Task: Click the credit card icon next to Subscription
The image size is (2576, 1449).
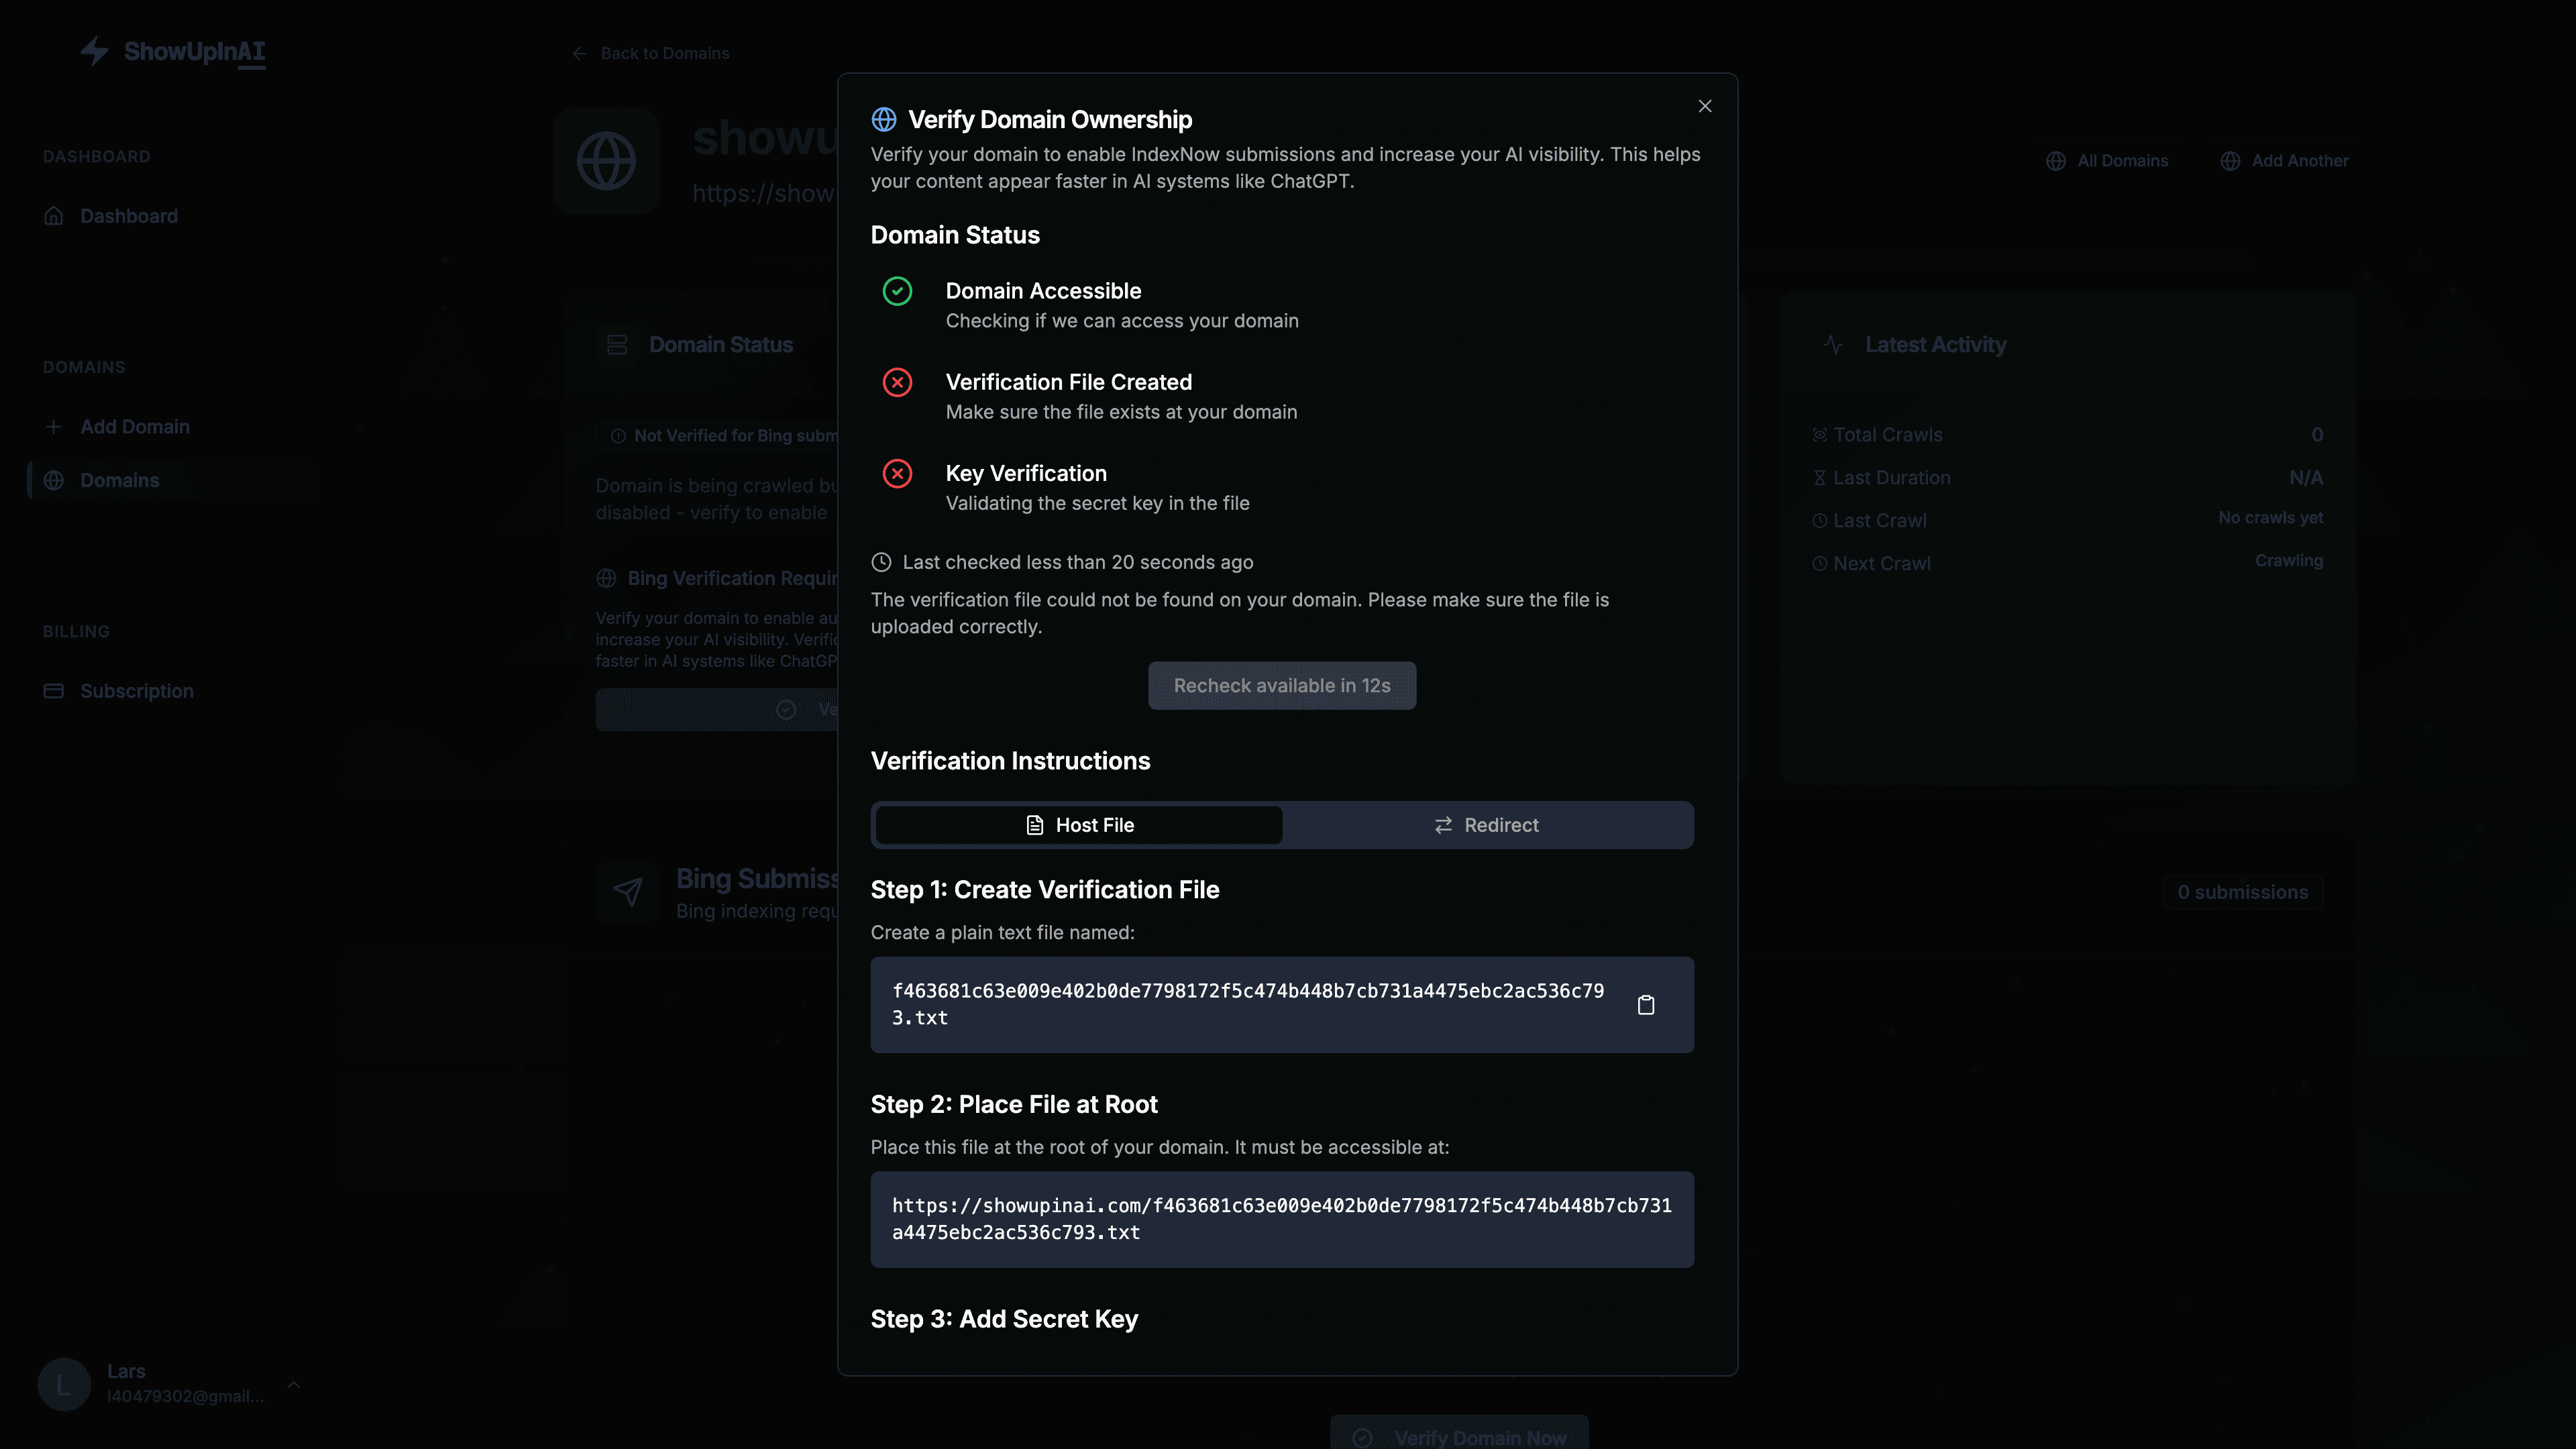Action: (x=54, y=690)
